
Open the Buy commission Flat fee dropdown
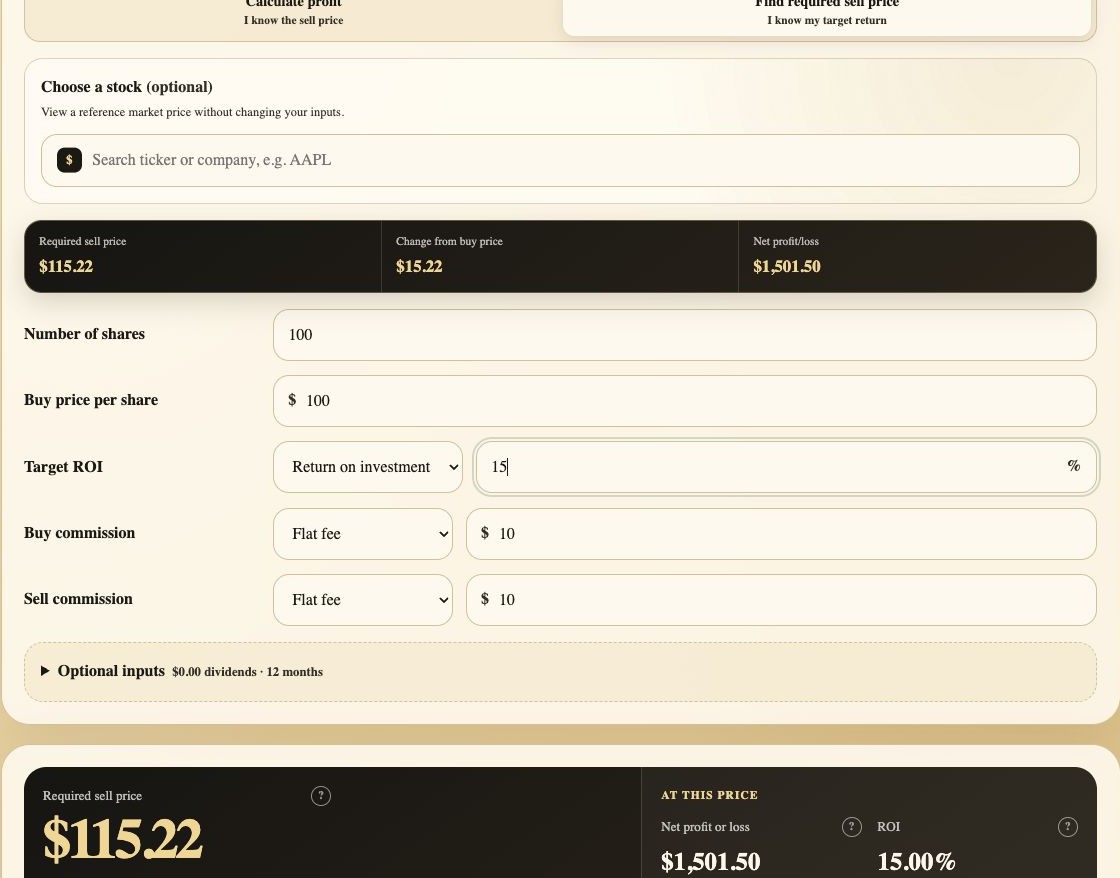click(363, 534)
